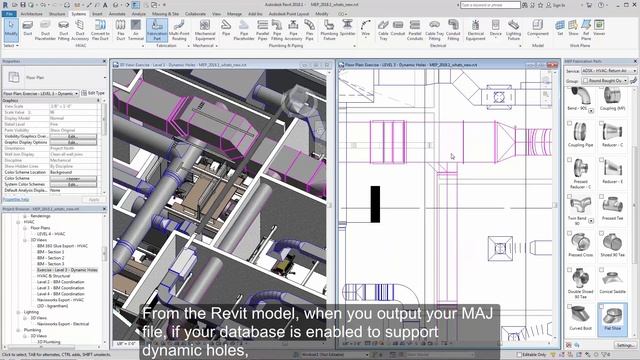
Task: Expand Twin Bend 90 options arrow
Action: (591, 221)
